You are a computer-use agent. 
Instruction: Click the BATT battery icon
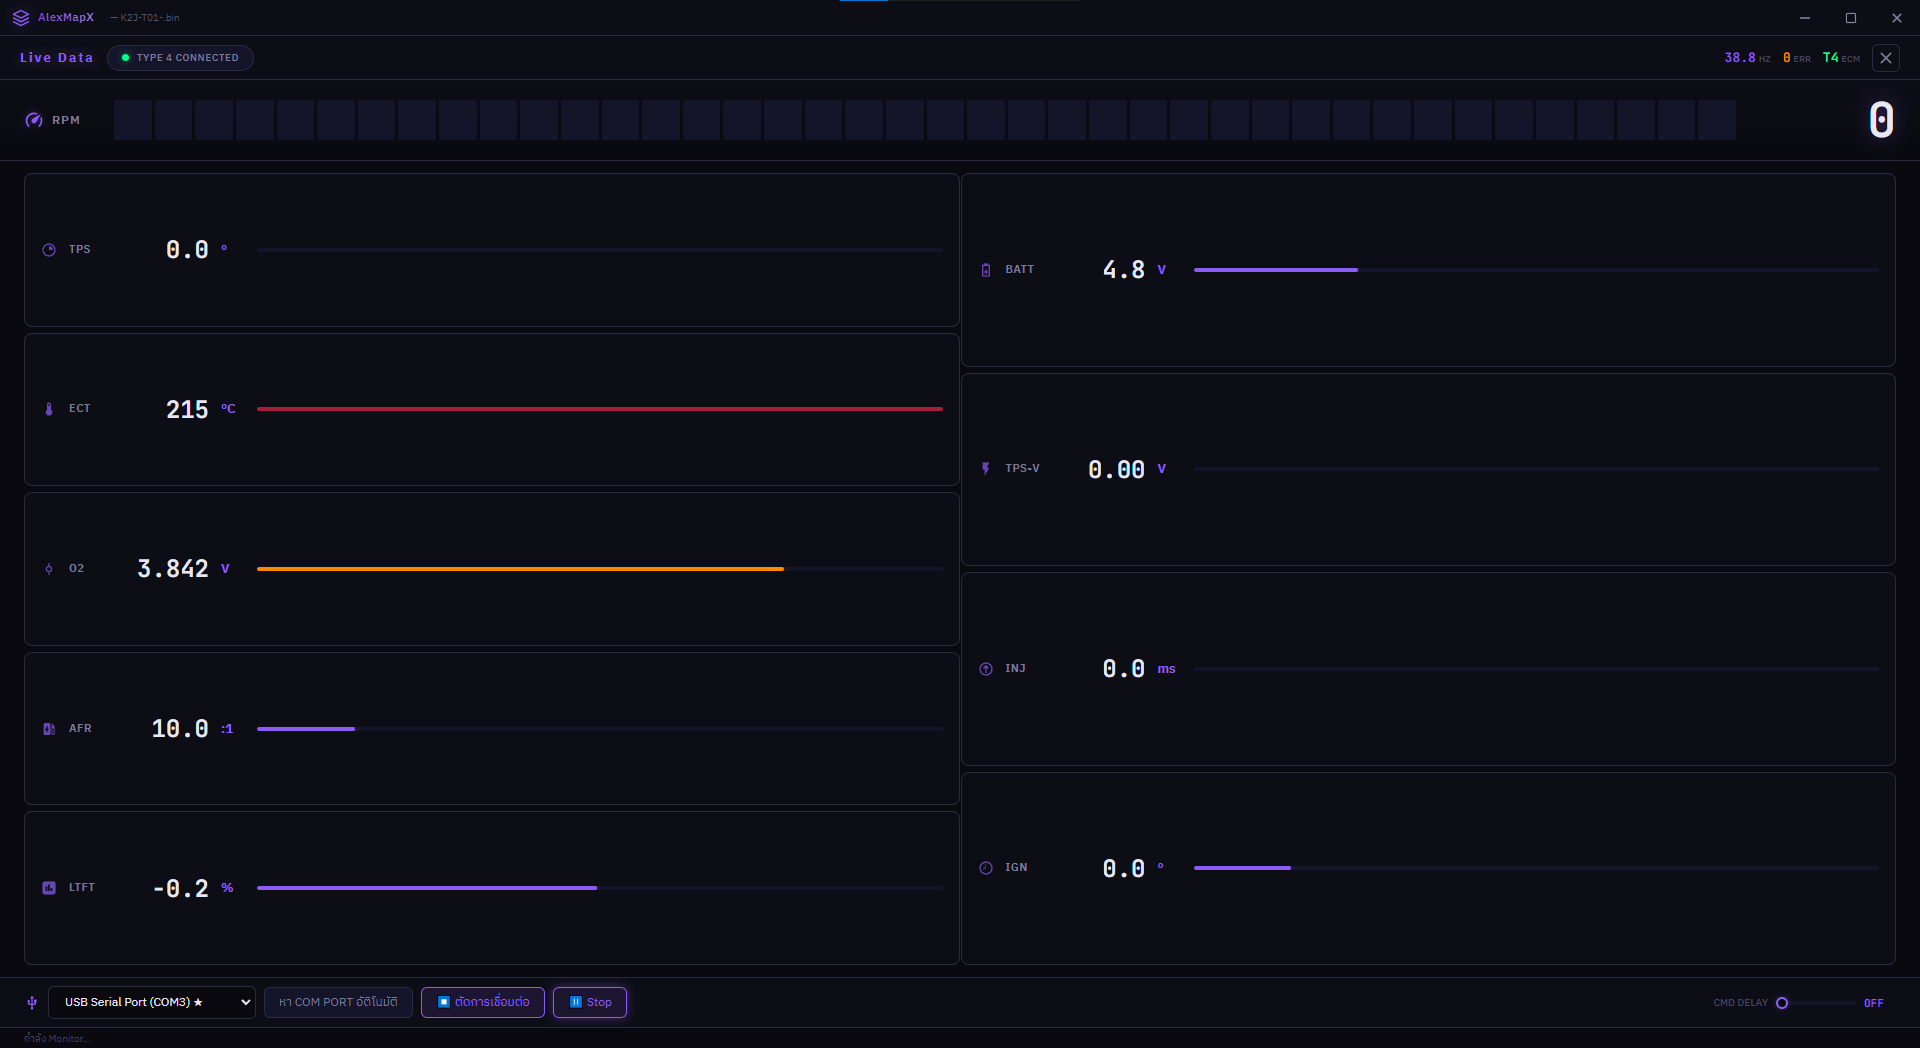pos(986,268)
